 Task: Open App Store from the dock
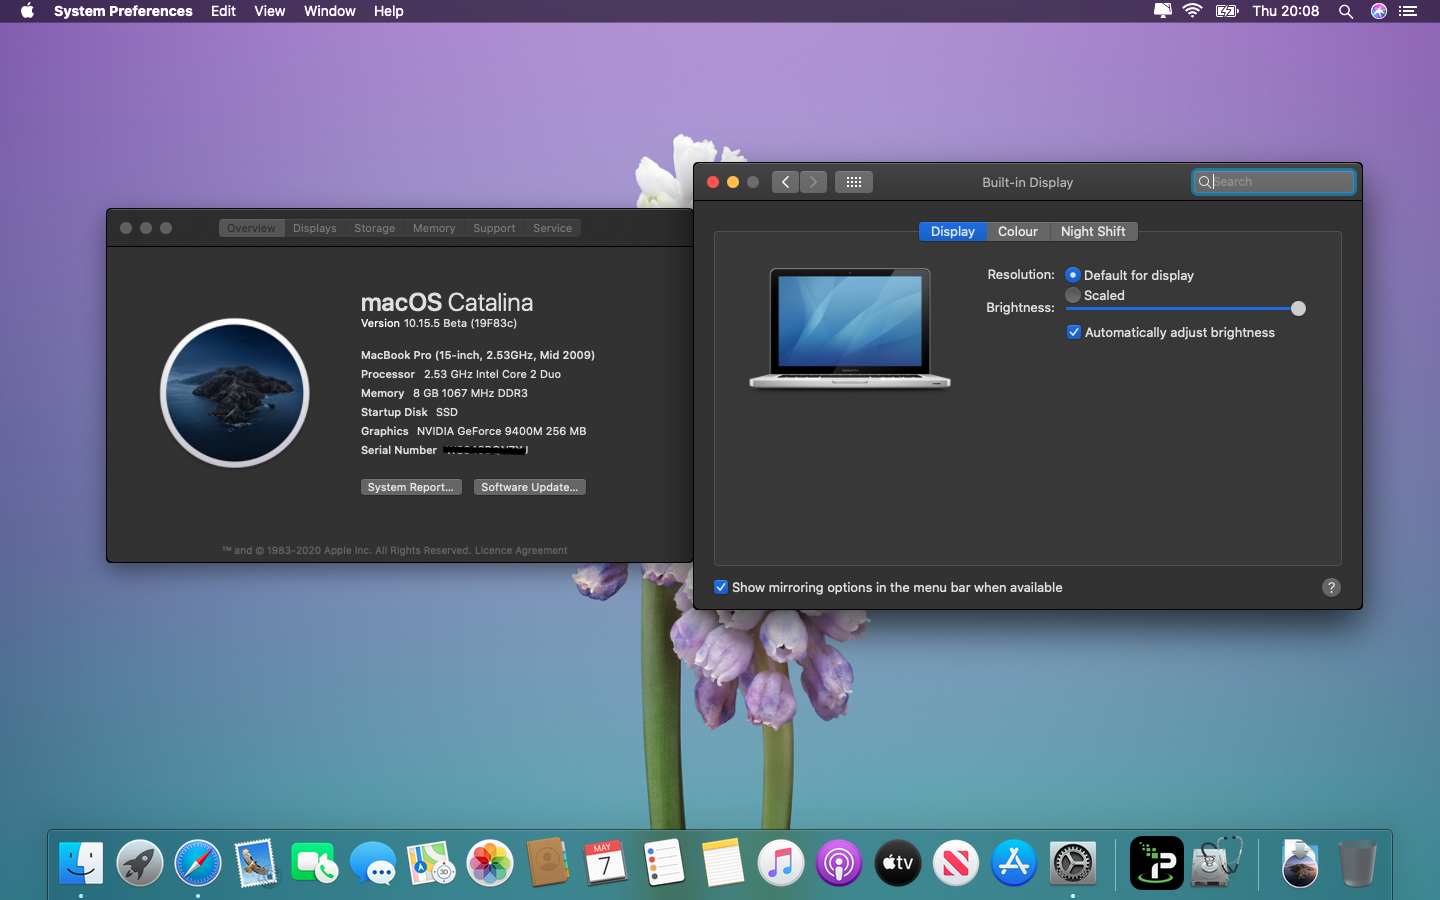click(x=1014, y=862)
